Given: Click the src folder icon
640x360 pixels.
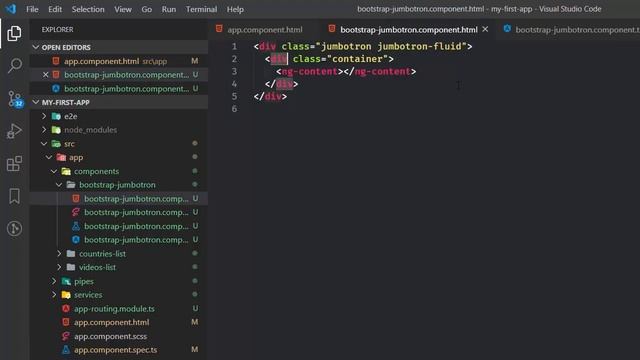Looking at the screenshot, I should pyautogui.click(x=56, y=144).
